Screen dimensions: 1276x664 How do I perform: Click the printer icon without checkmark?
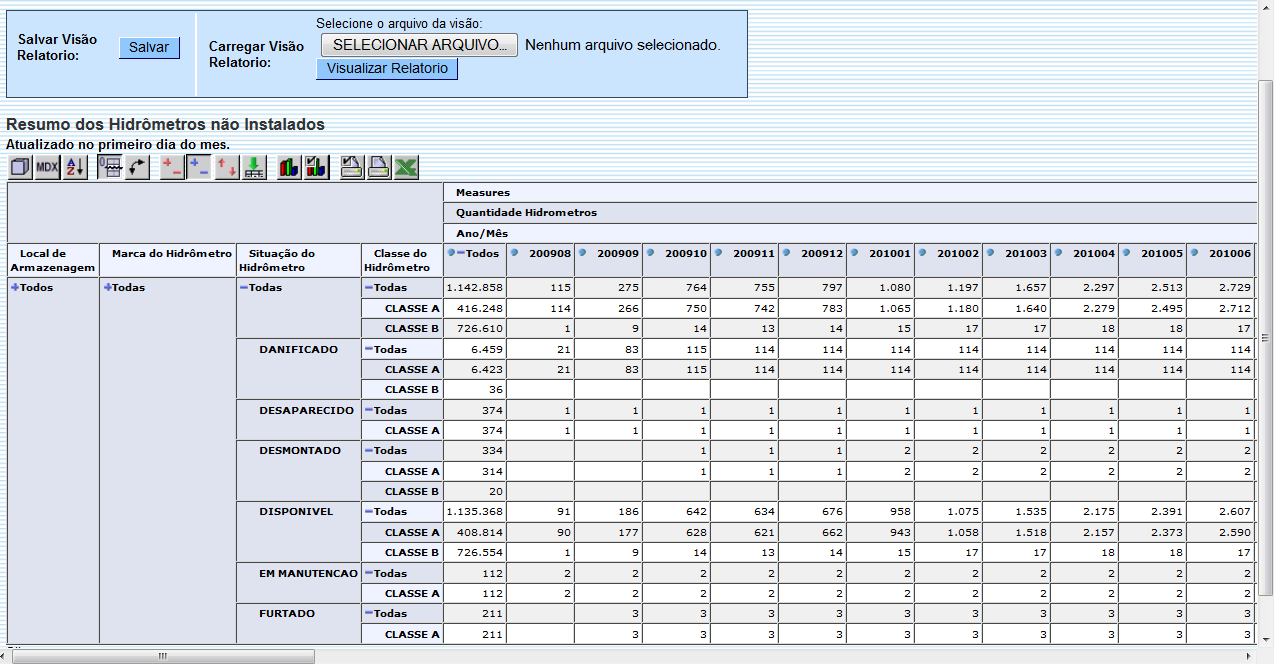(x=379, y=167)
